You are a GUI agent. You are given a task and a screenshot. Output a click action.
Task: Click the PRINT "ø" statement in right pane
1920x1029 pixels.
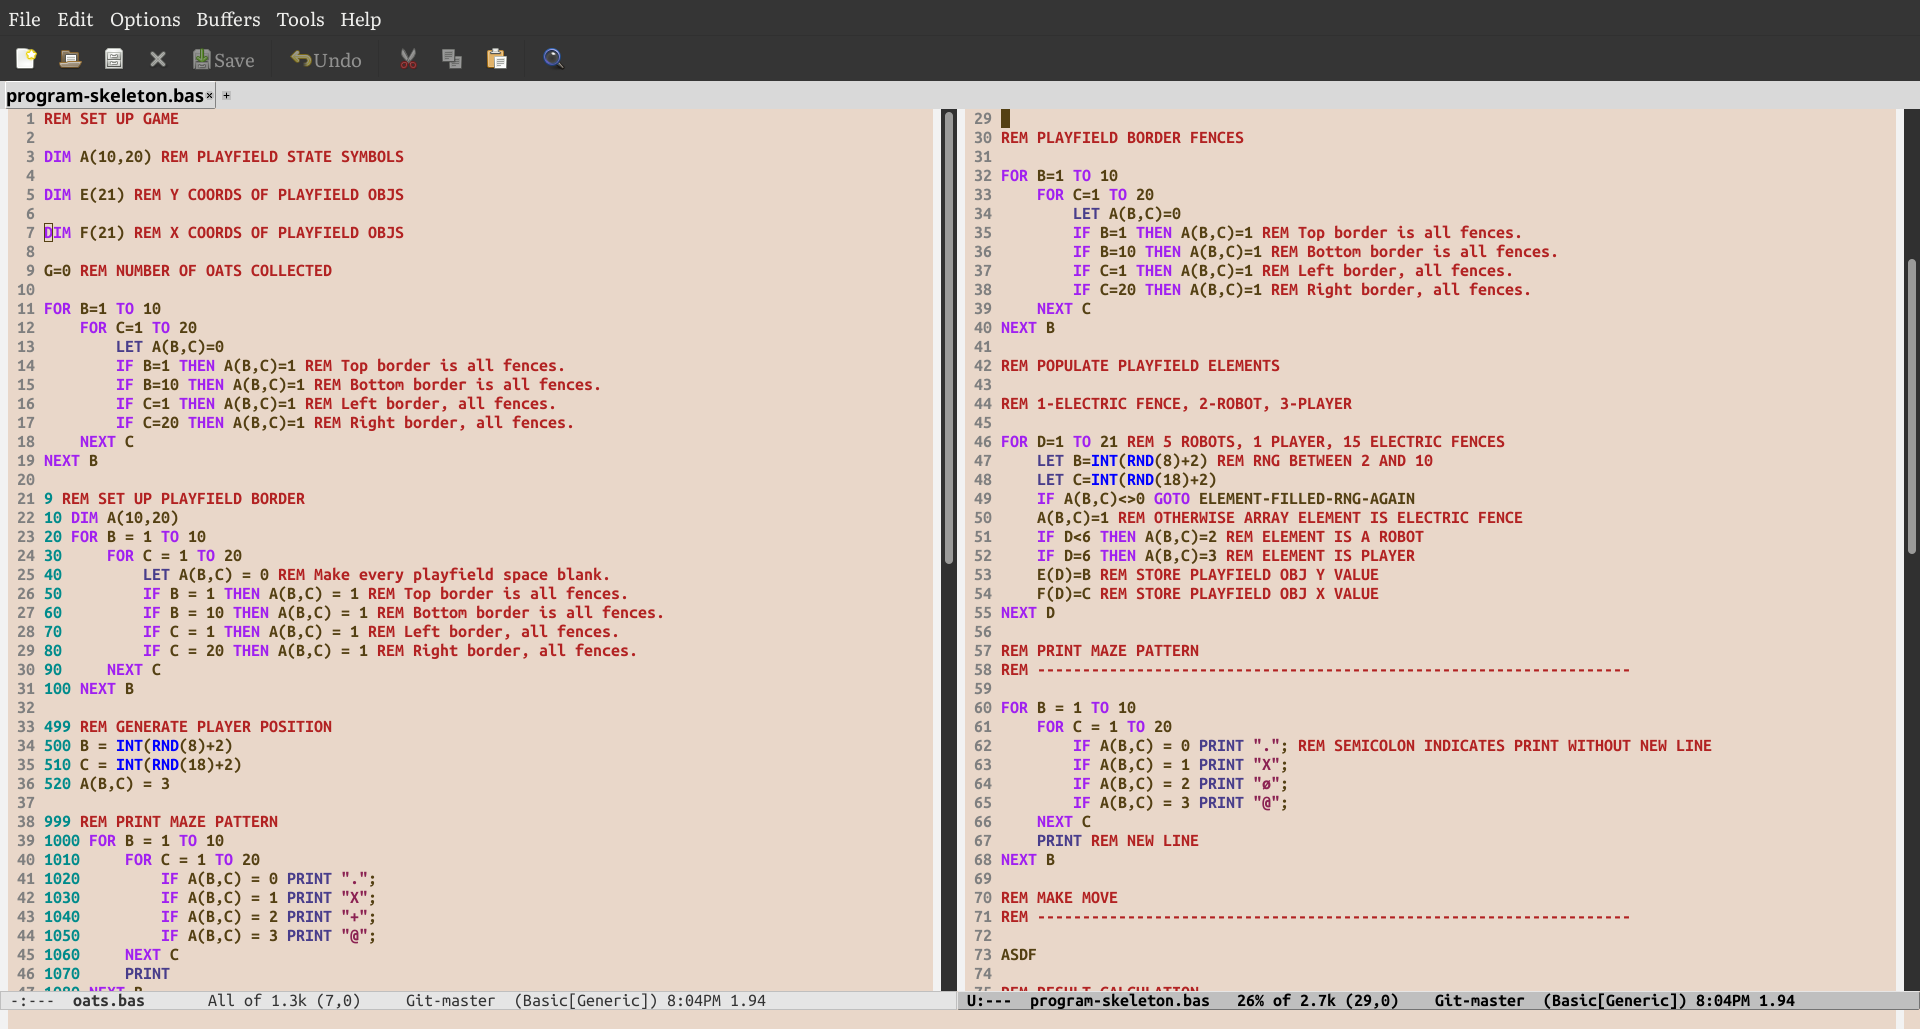pyautogui.click(x=1243, y=784)
